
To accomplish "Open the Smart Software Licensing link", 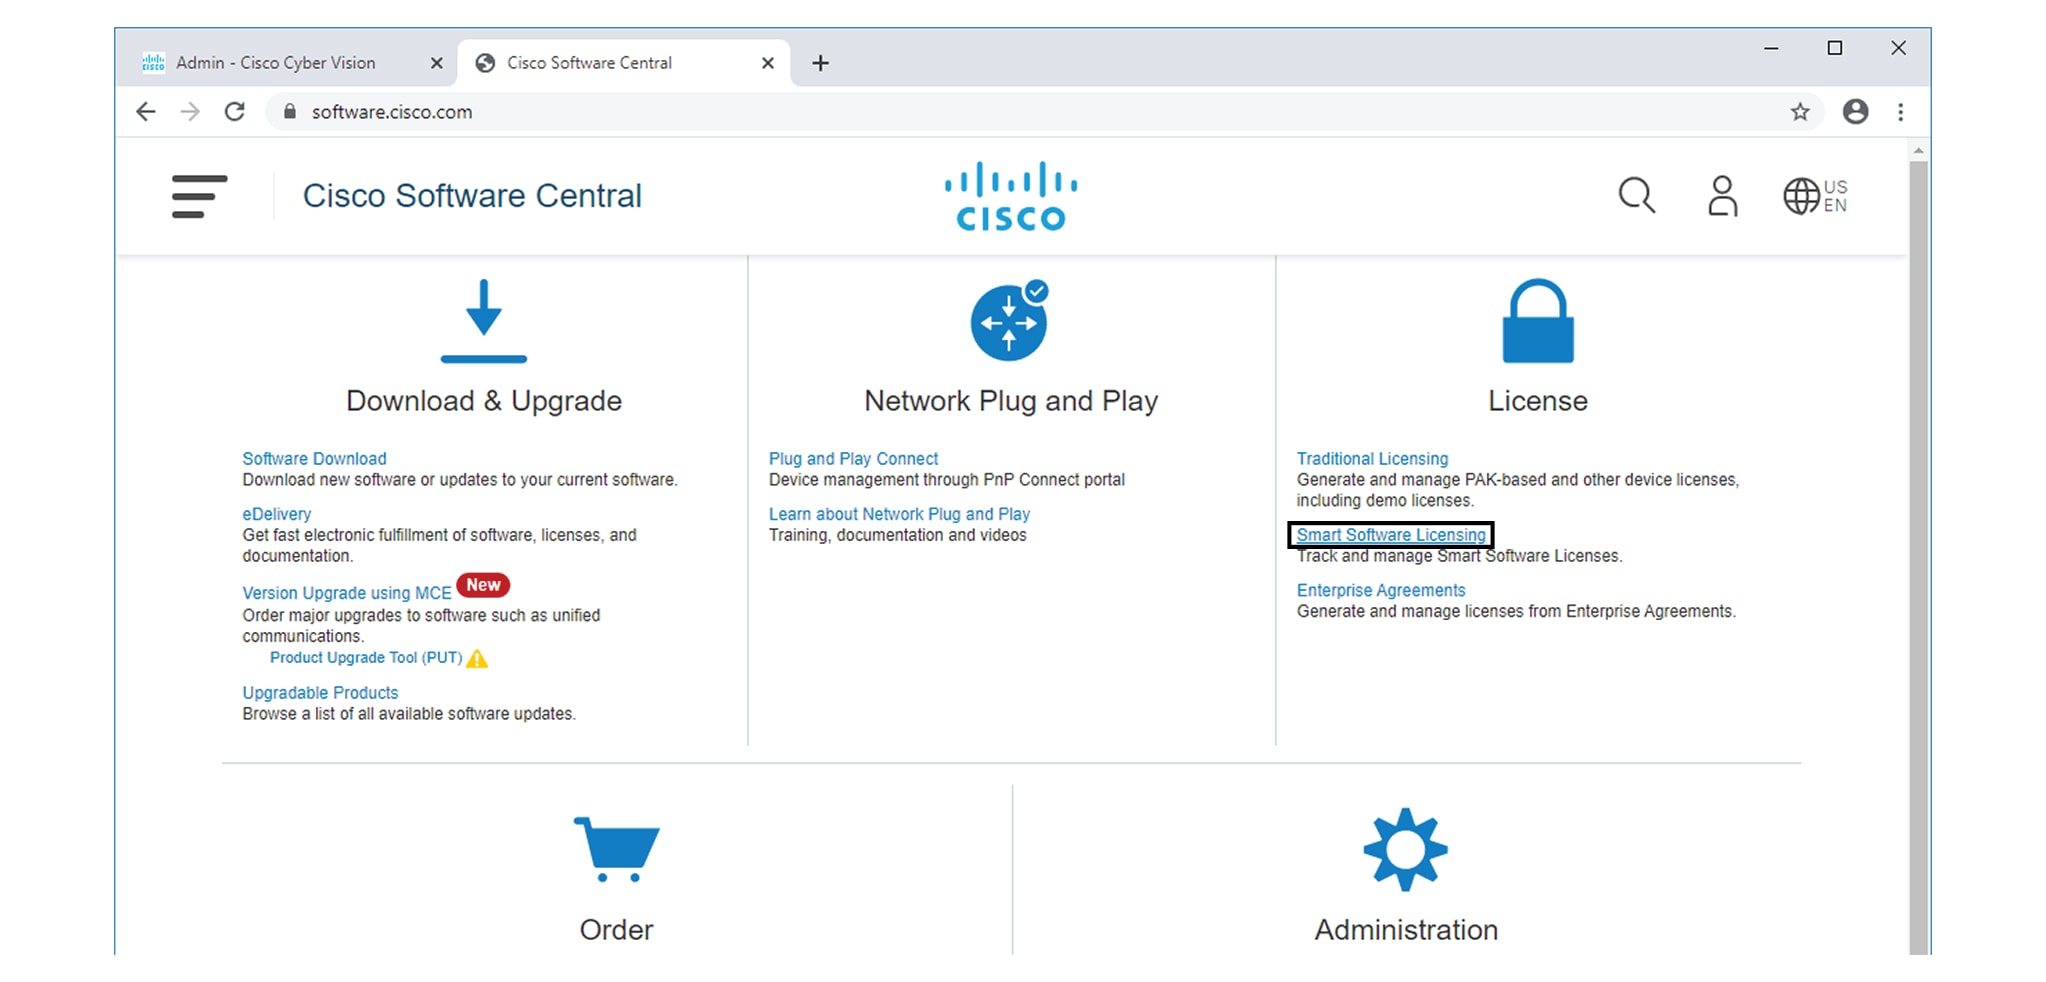I will point(1391,535).
